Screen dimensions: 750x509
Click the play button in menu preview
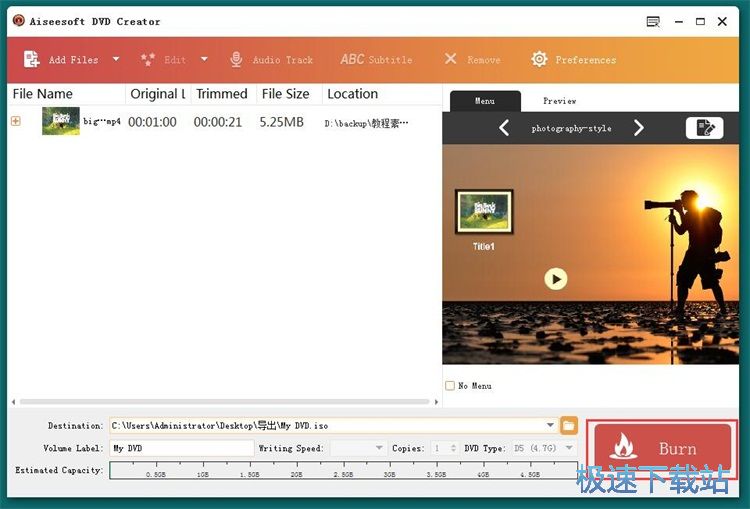(x=556, y=279)
